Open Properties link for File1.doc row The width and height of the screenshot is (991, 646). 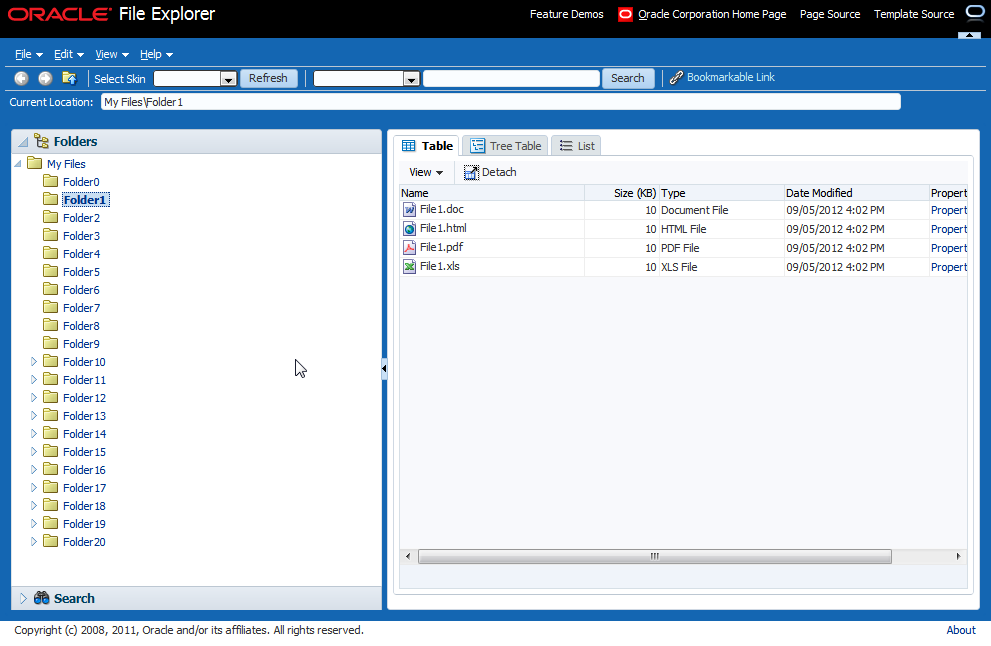point(949,210)
